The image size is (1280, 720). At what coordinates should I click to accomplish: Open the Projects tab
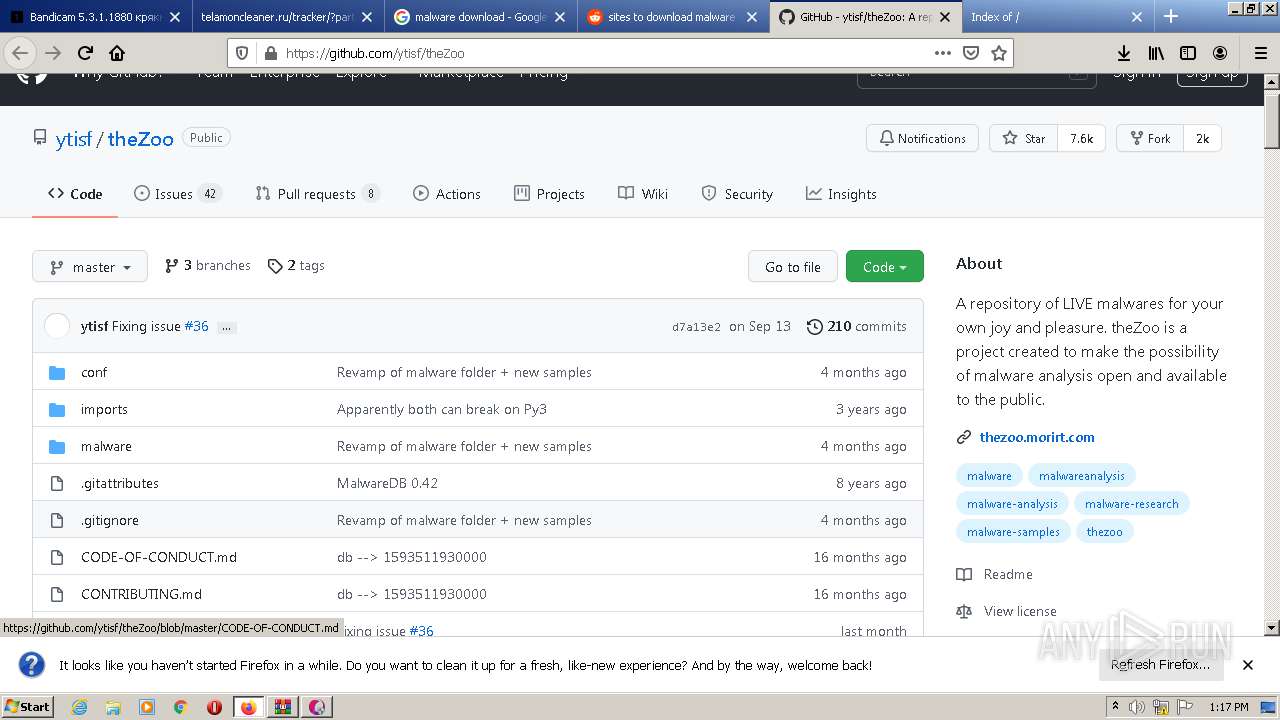(549, 194)
